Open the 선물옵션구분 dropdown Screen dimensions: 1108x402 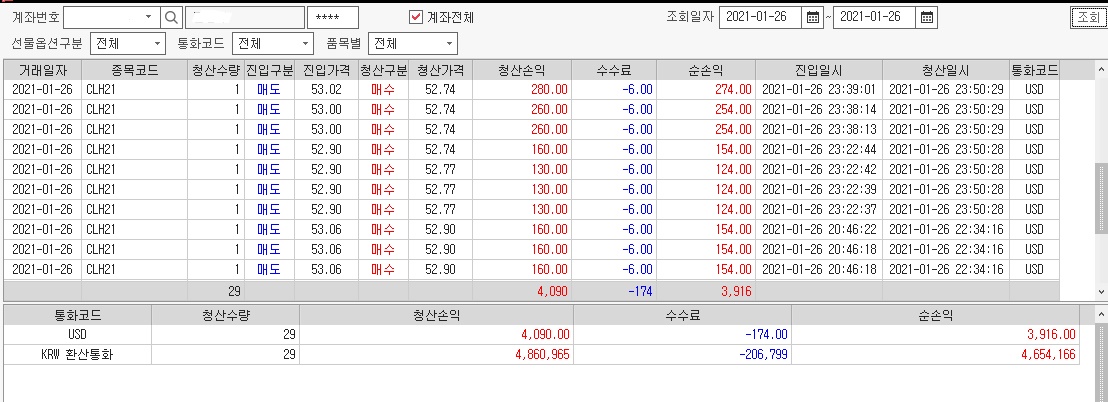coord(155,44)
